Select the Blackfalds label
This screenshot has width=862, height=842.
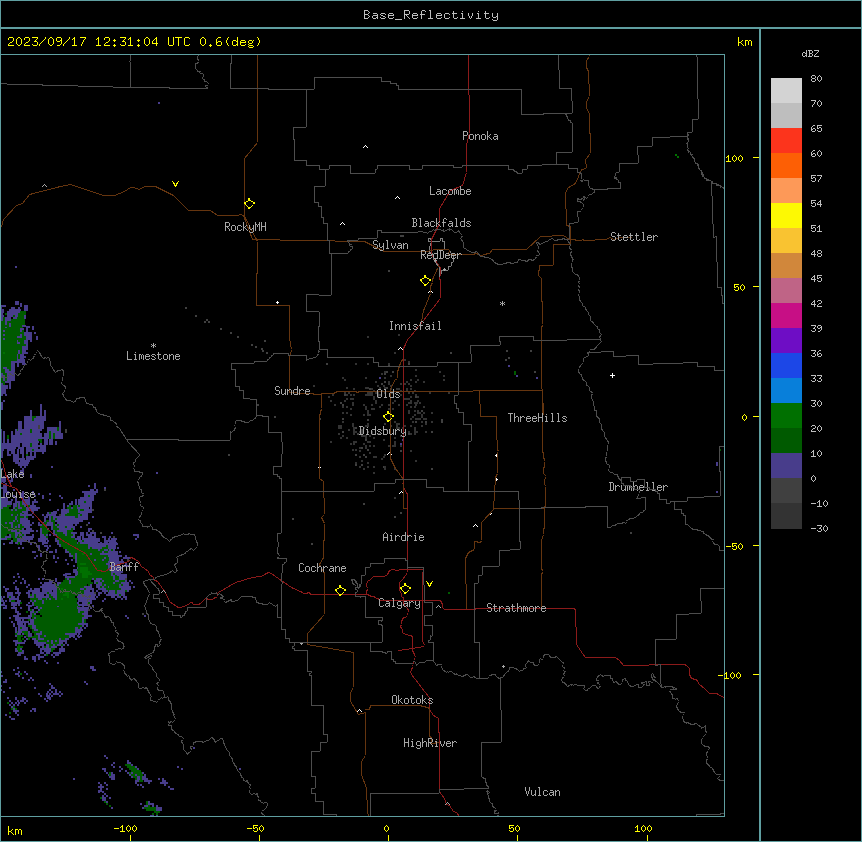coord(441,223)
